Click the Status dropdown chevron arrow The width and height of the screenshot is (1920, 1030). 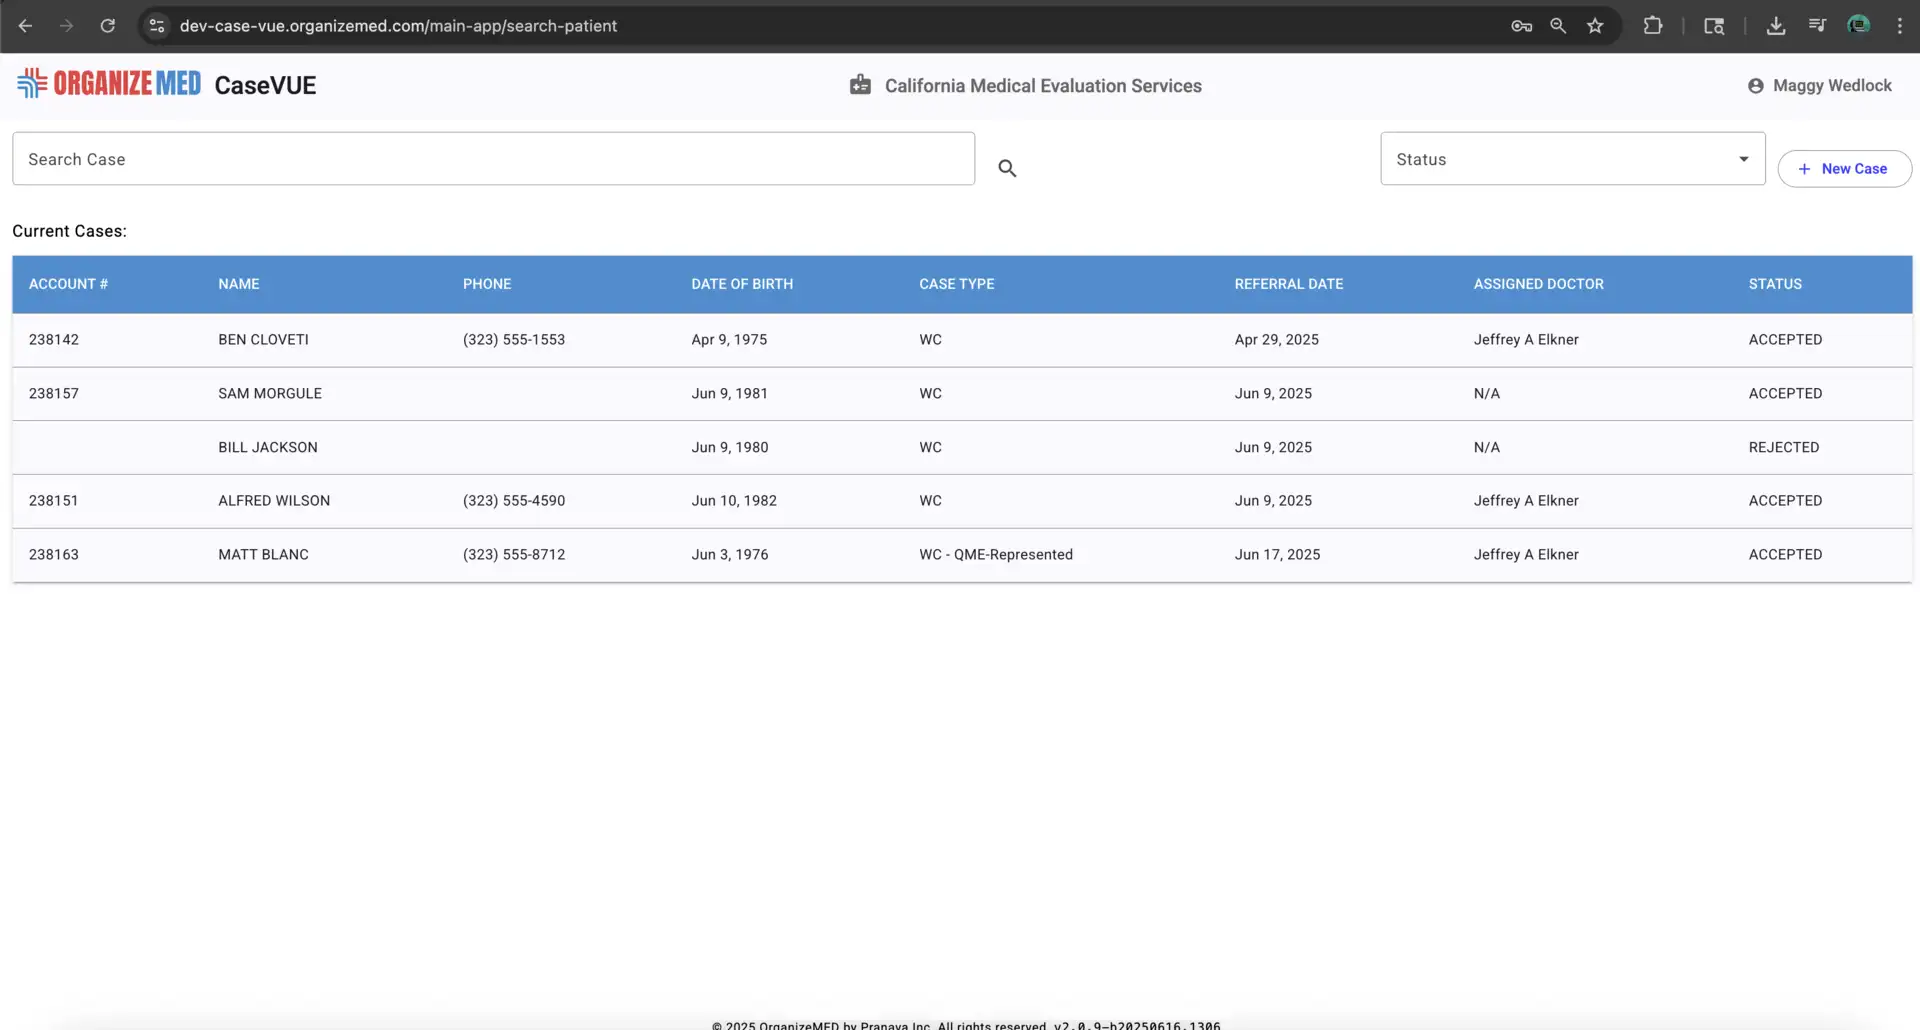click(1744, 158)
